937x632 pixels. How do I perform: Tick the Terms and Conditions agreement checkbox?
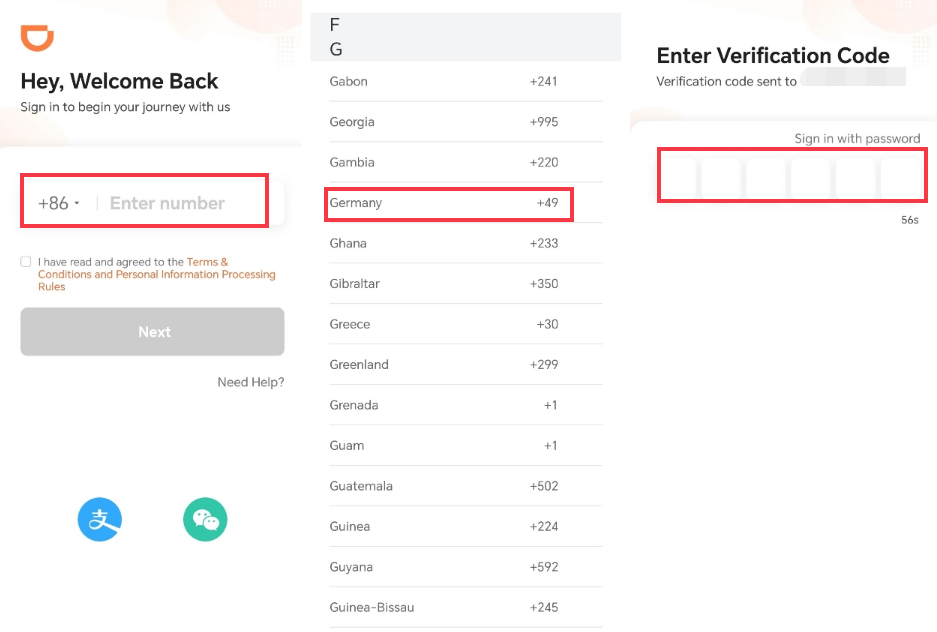pos(26,262)
